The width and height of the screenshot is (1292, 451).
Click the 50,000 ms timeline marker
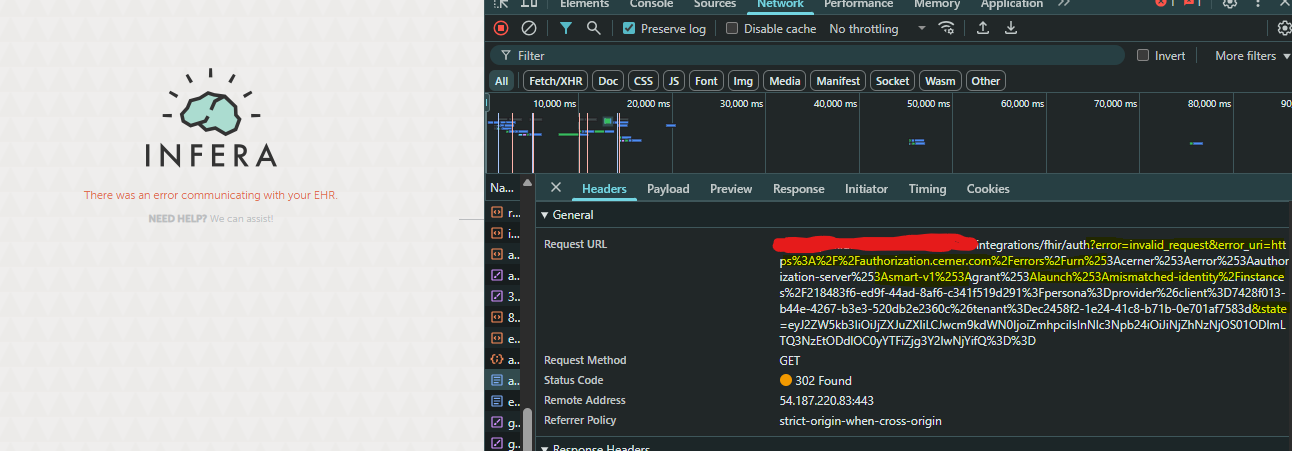pyautogui.click(x=927, y=103)
